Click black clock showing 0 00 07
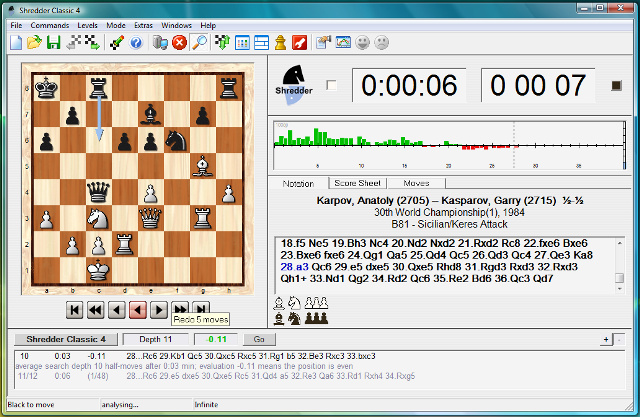The height and width of the screenshot is (417, 640). click(538, 85)
